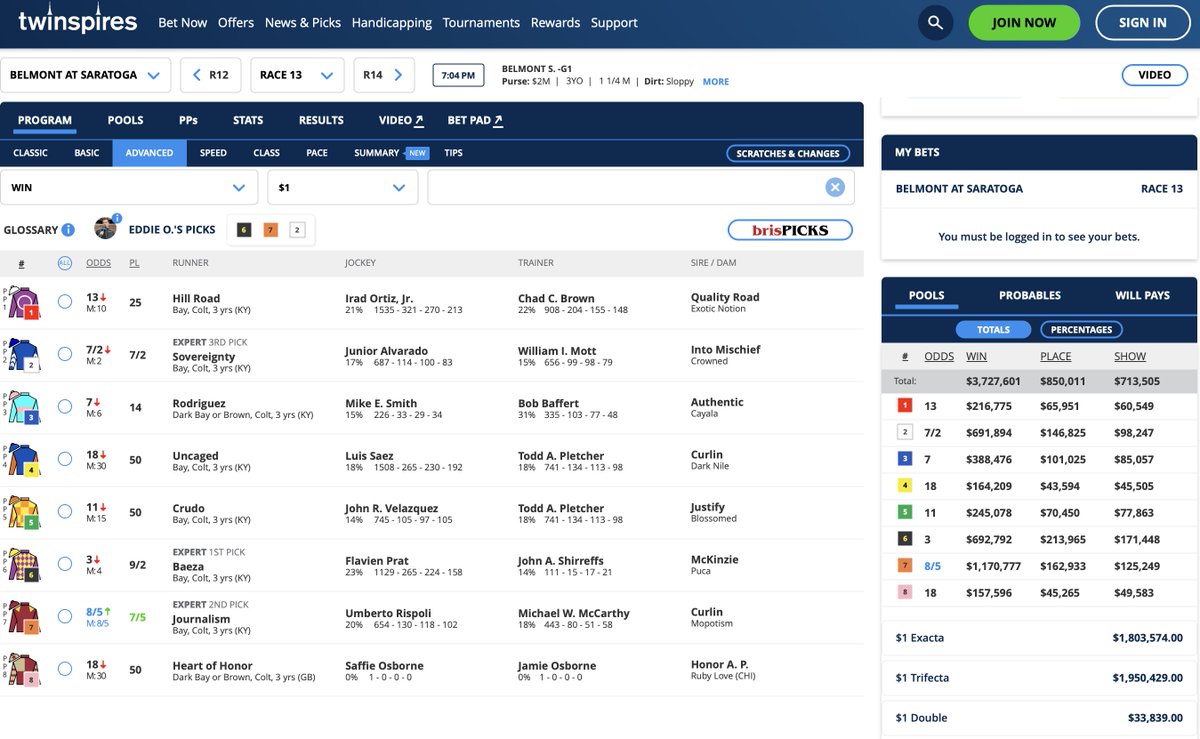Image resolution: width=1200 pixels, height=739 pixels.
Task: Open Race 13 selector dropdown
Action: coord(297,75)
